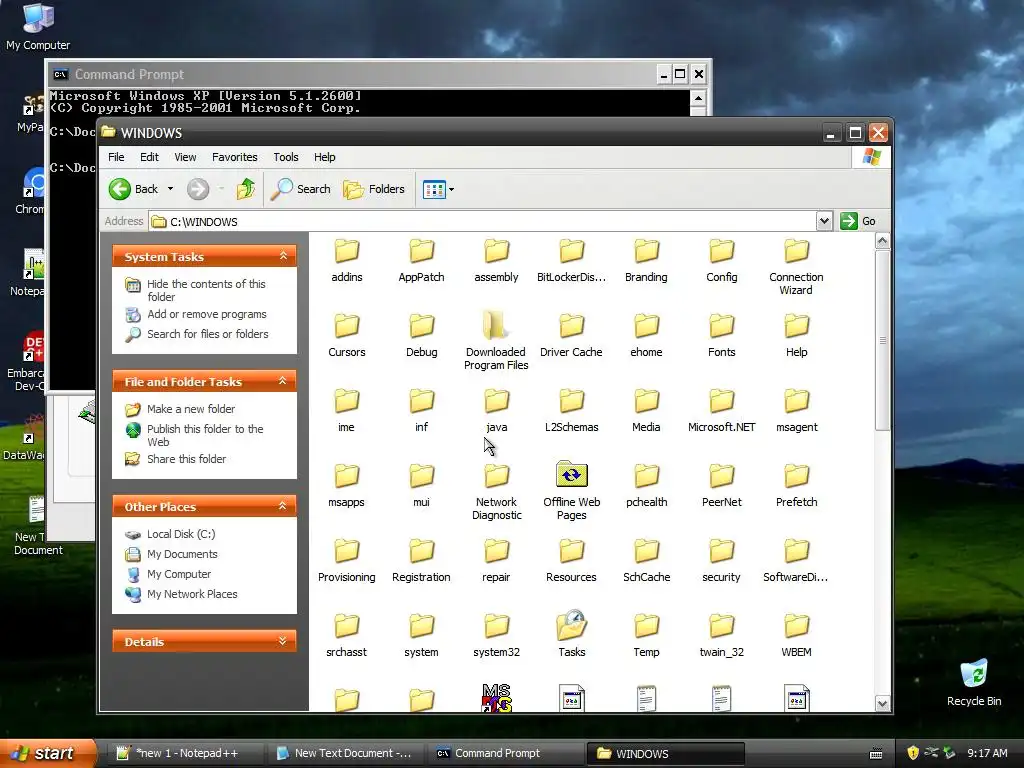
Task: Select the WBEM folder icon
Action: pyautogui.click(x=797, y=626)
